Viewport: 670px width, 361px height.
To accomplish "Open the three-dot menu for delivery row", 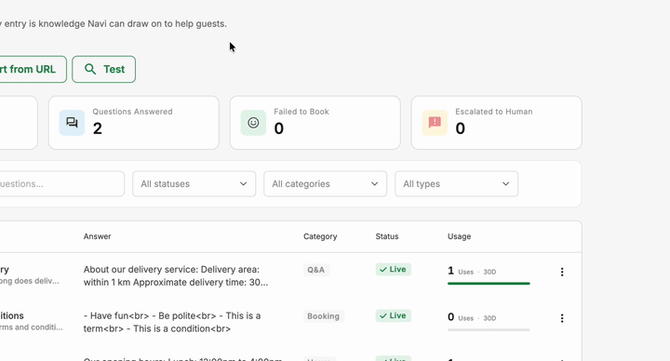I will point(562,272).
